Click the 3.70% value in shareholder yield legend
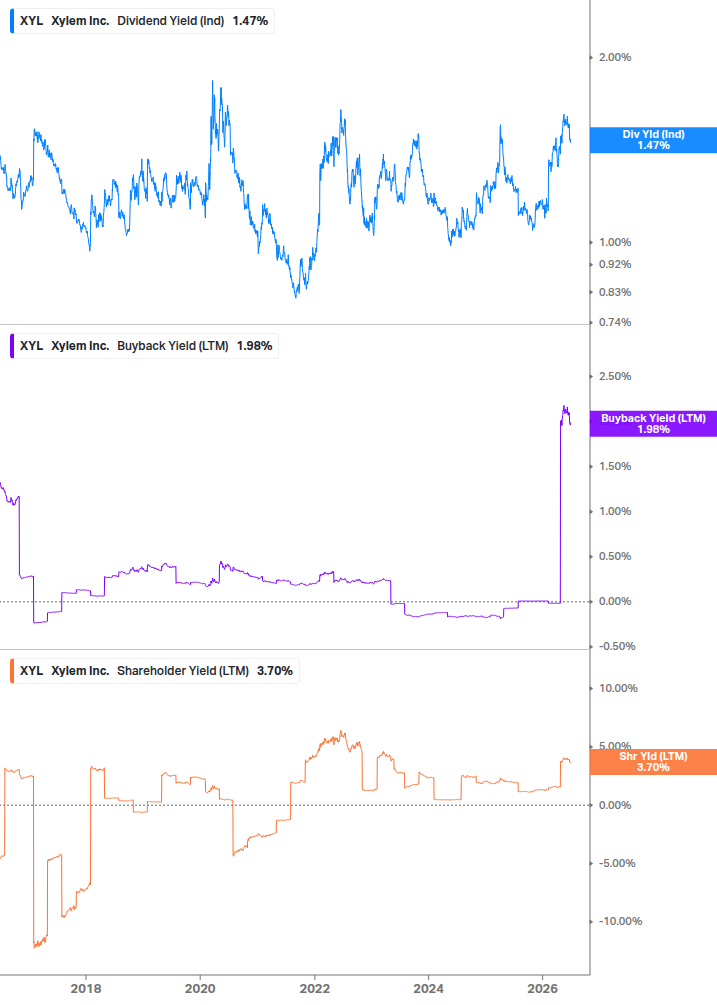 click(275, 671)
